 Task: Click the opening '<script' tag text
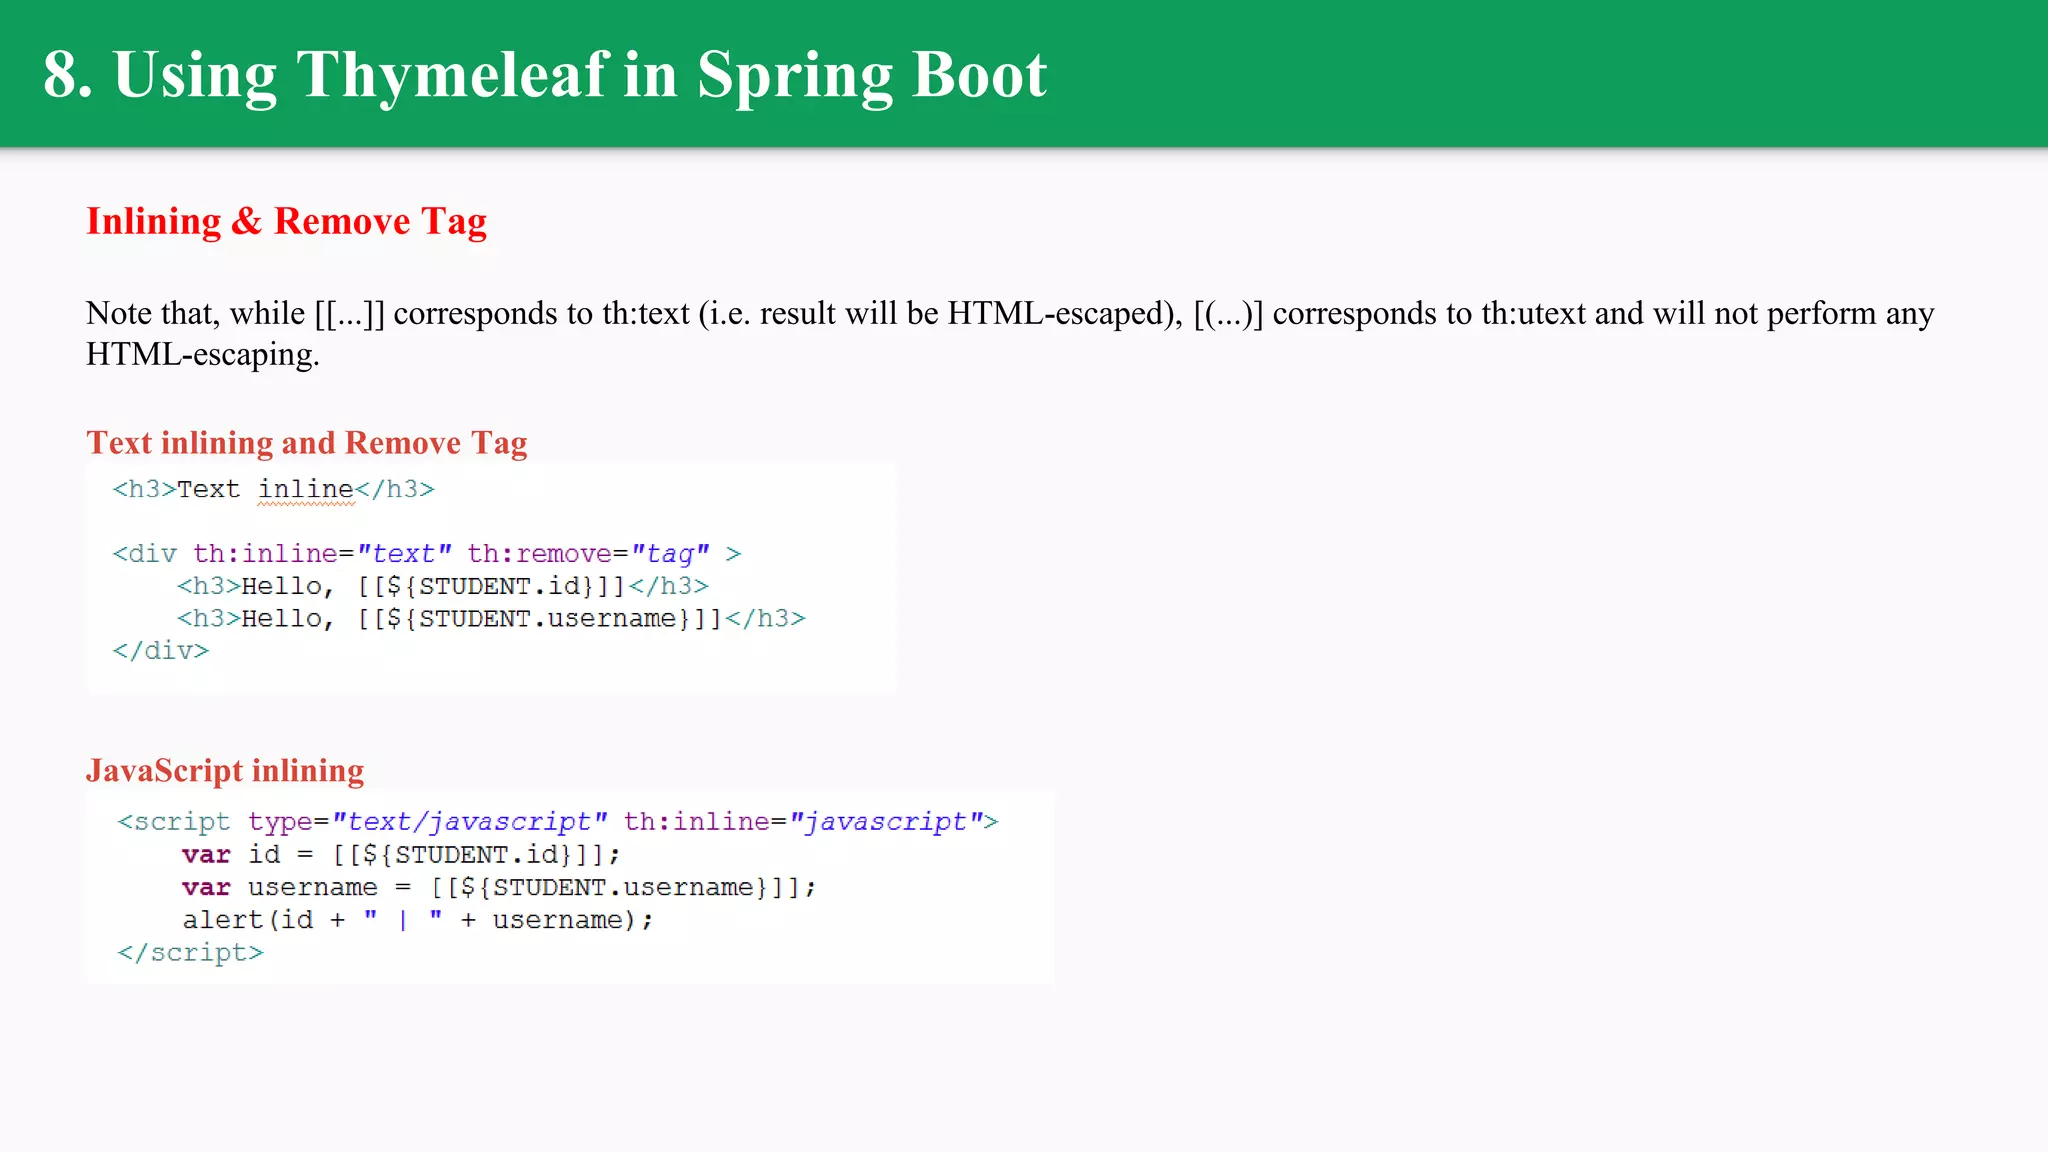[173, 822]
